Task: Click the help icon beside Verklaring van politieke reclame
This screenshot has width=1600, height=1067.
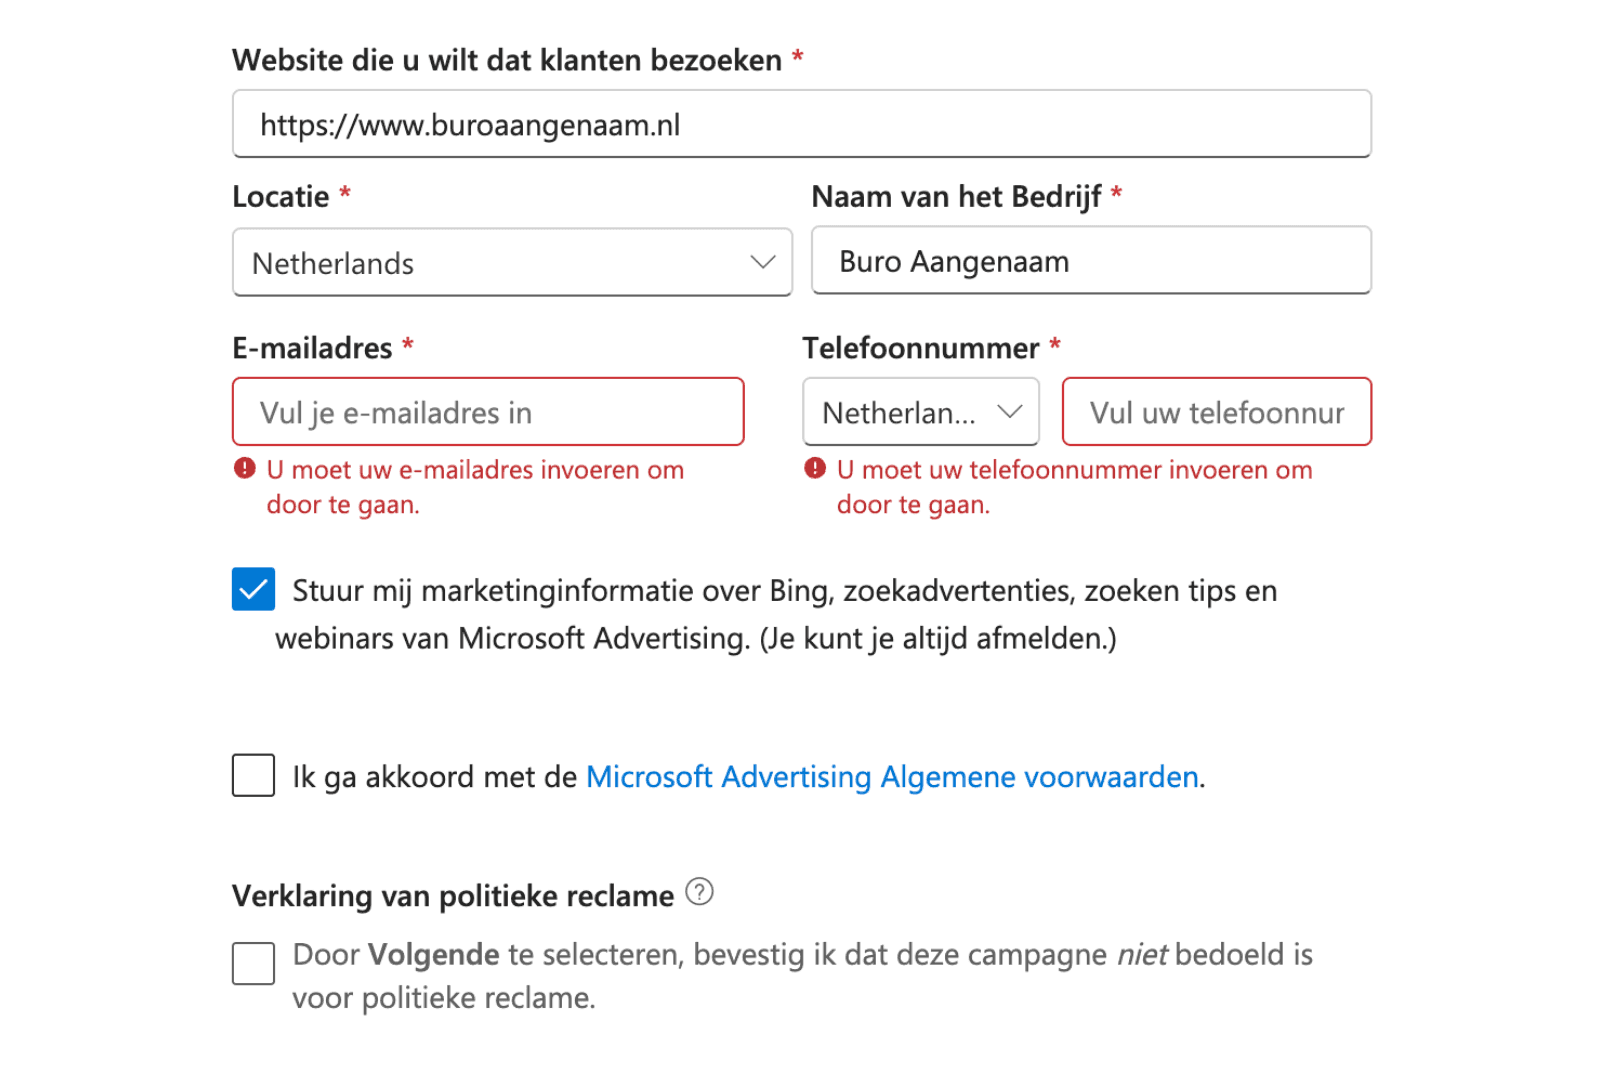Action: click(699, 891)
